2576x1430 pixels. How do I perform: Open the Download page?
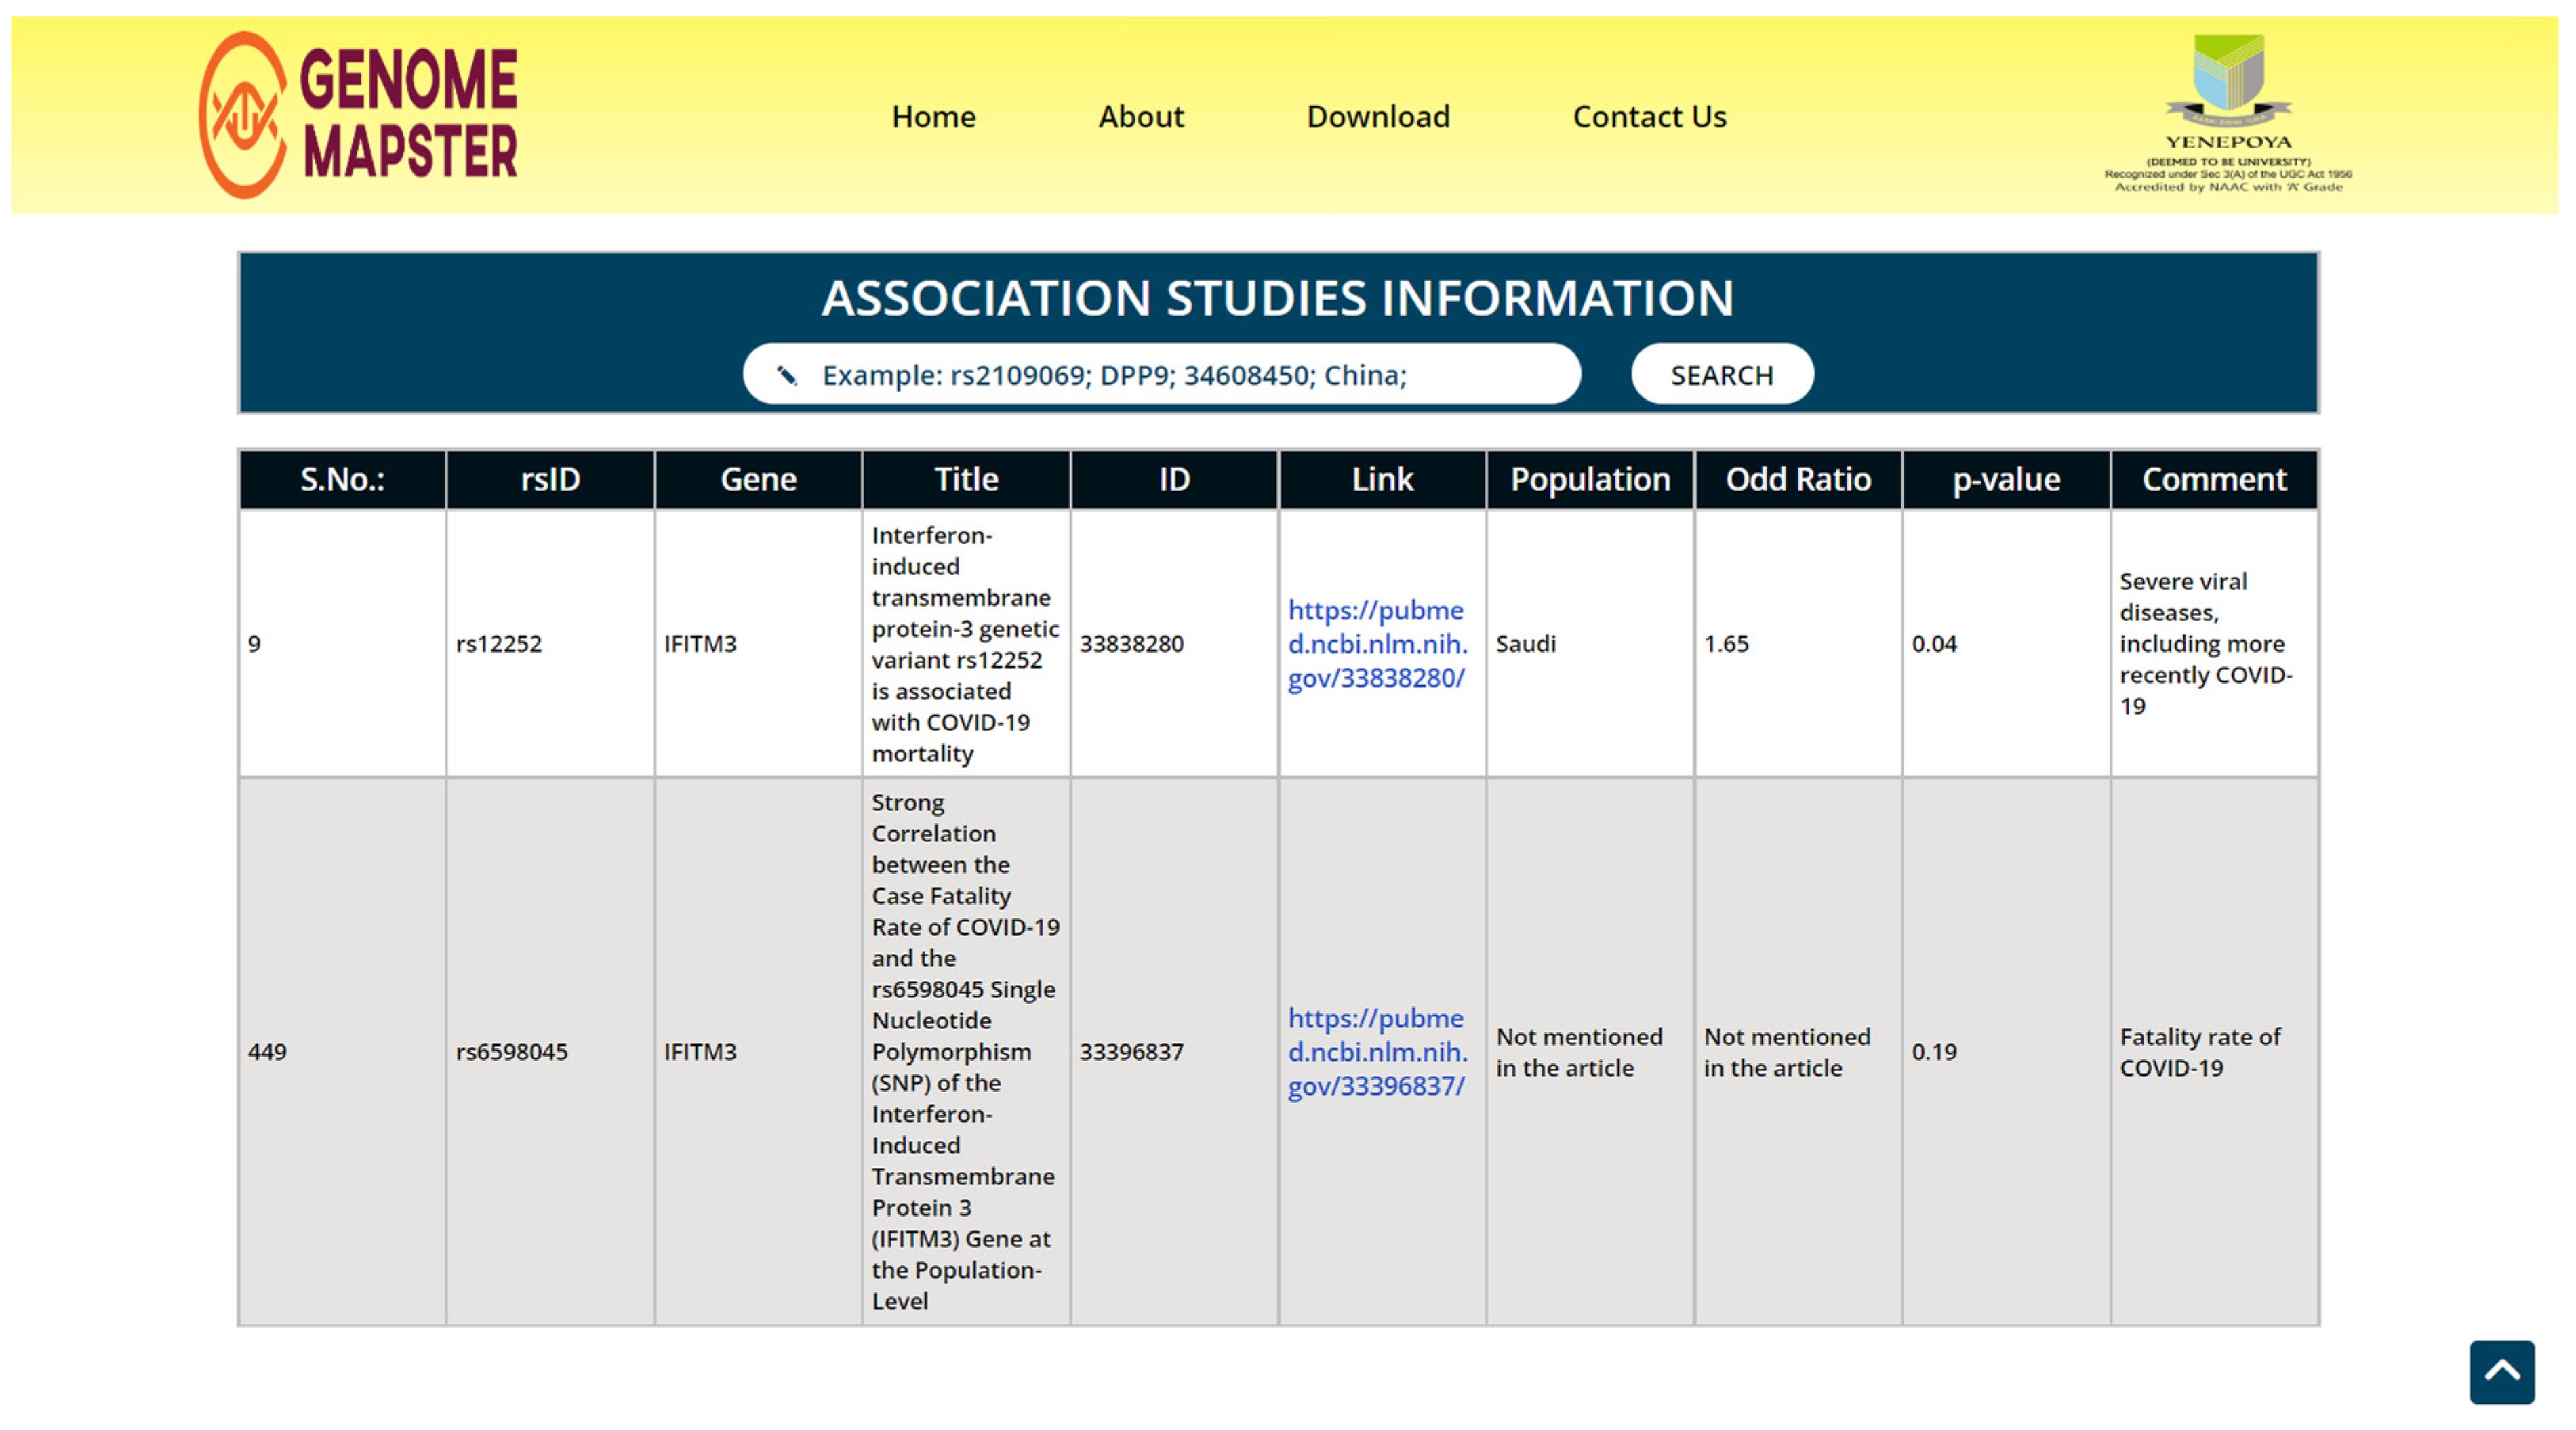pos(1377,117)
